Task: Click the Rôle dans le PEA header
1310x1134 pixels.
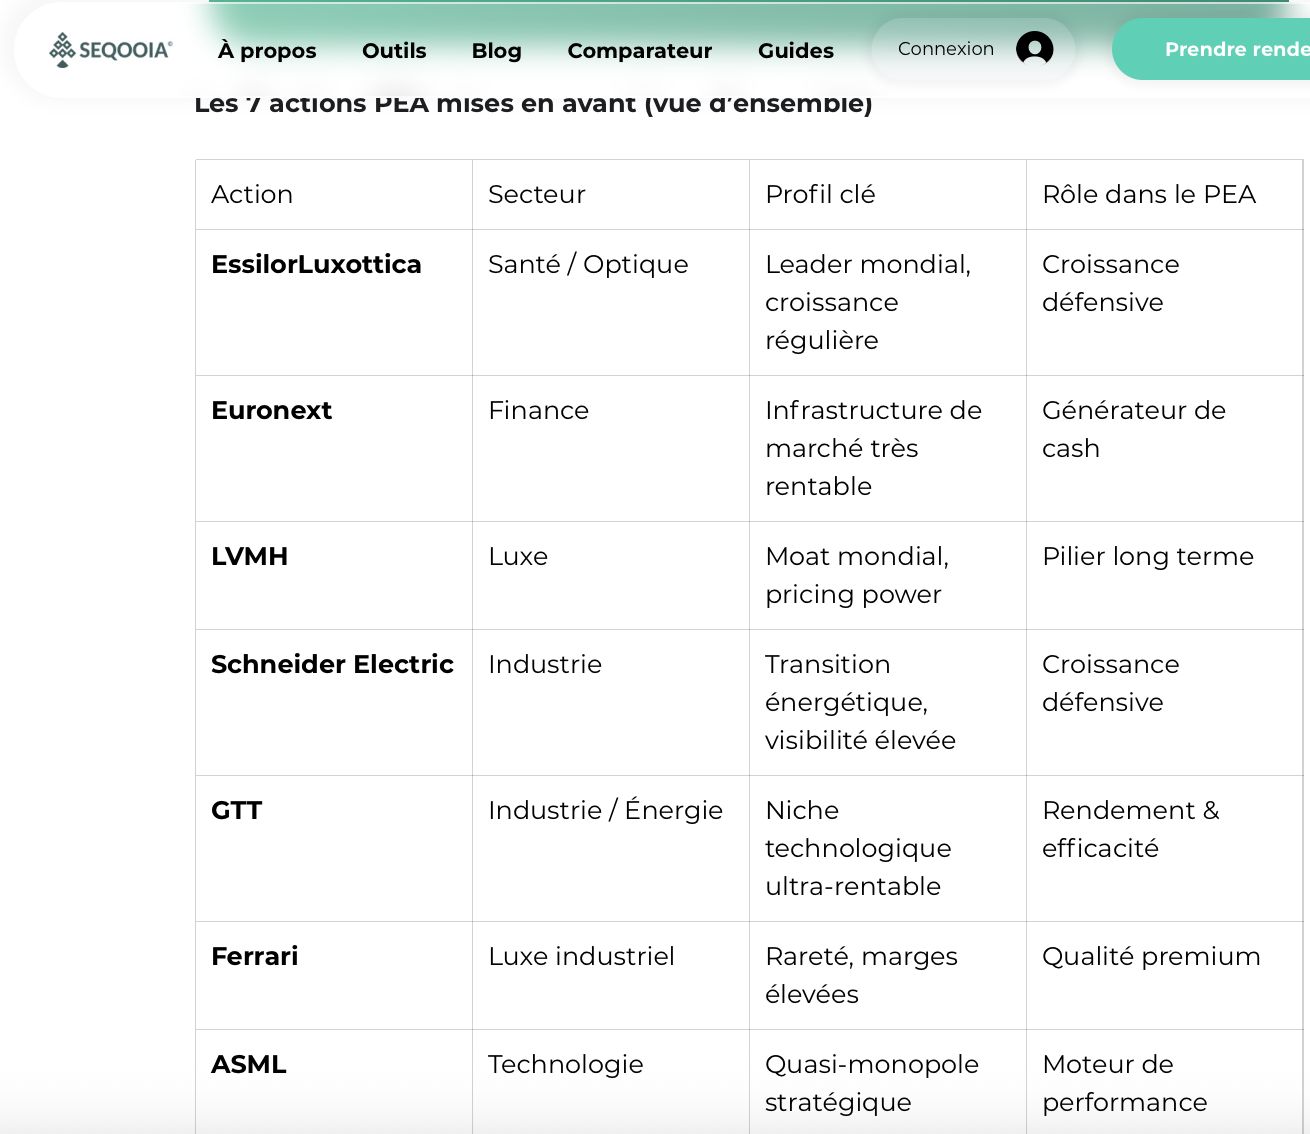Action: (1149, 195)
